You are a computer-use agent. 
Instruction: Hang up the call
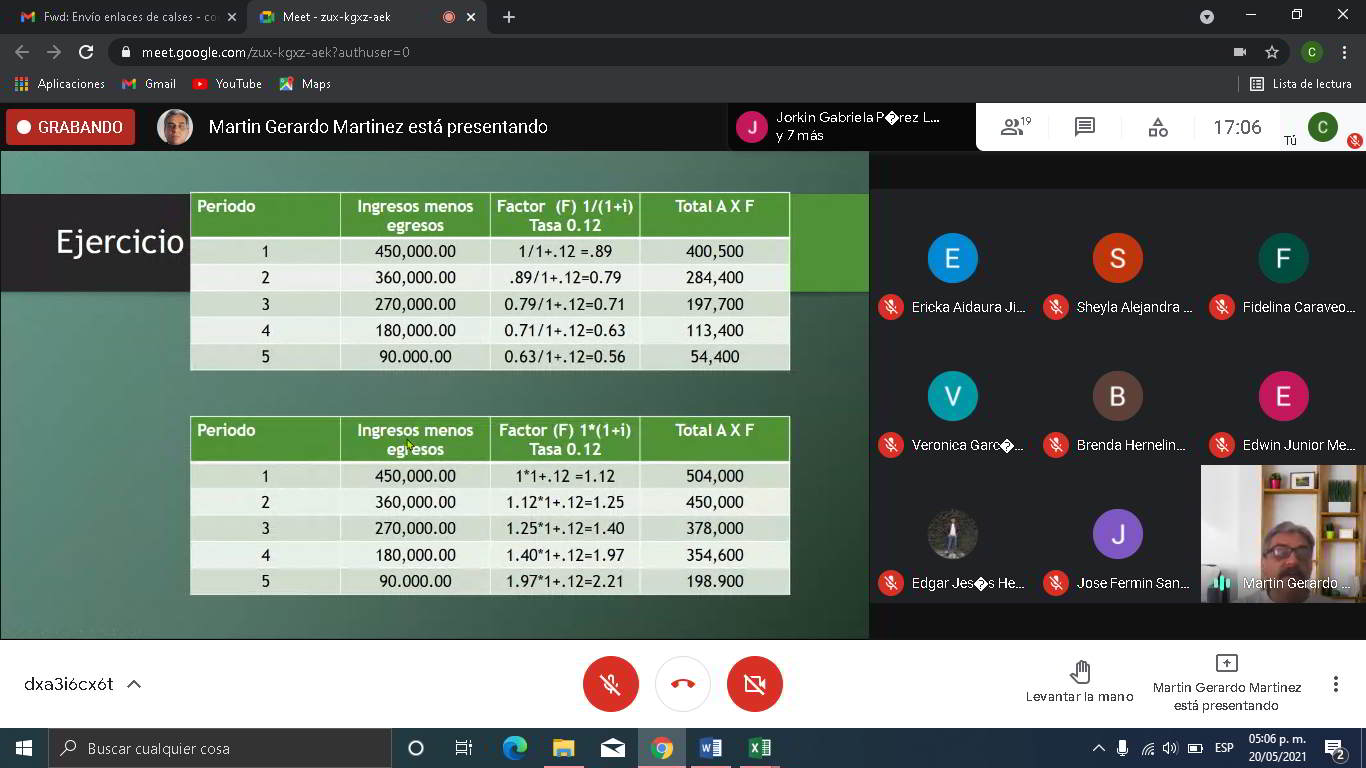682,684
